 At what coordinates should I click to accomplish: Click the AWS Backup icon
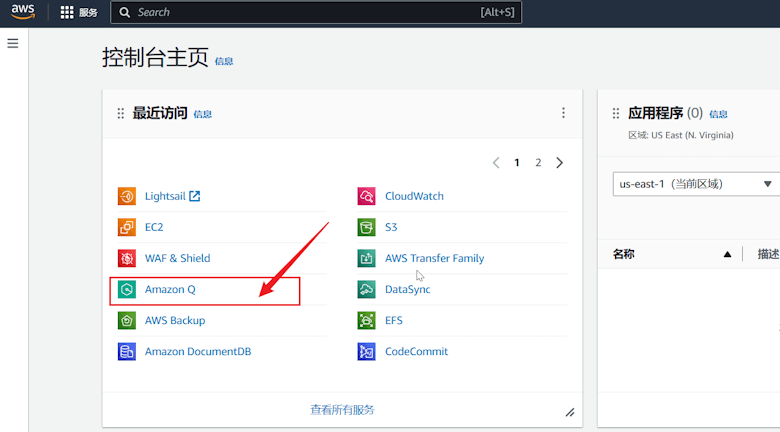(x=127, y=321)
